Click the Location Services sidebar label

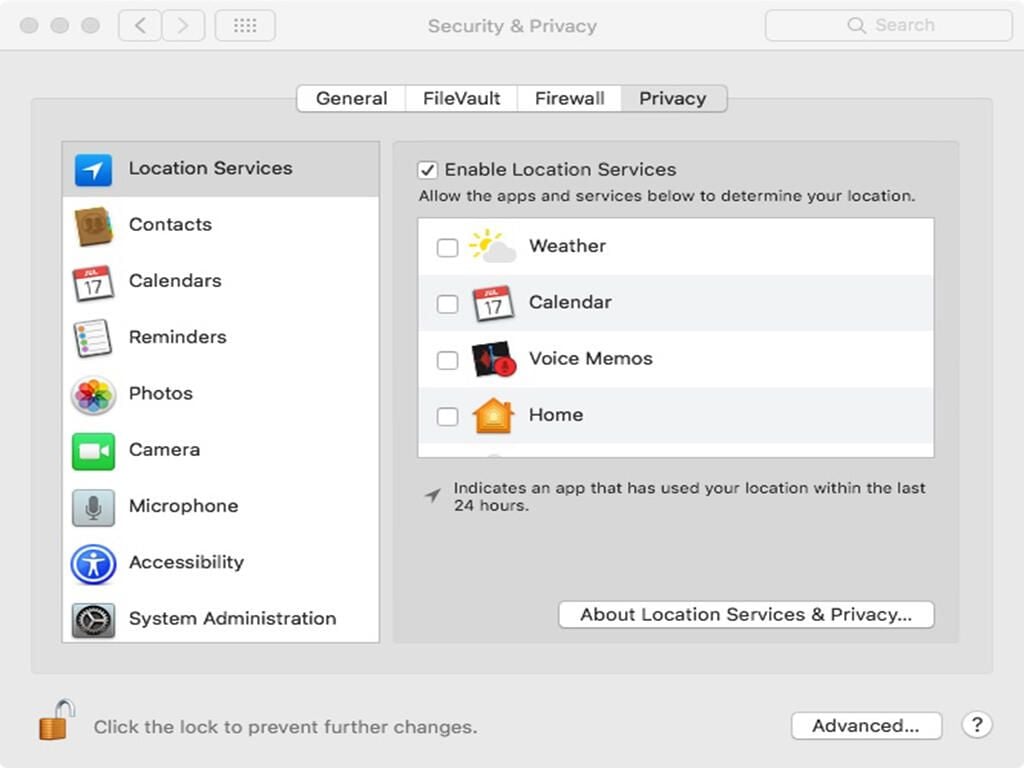[210, 168]
